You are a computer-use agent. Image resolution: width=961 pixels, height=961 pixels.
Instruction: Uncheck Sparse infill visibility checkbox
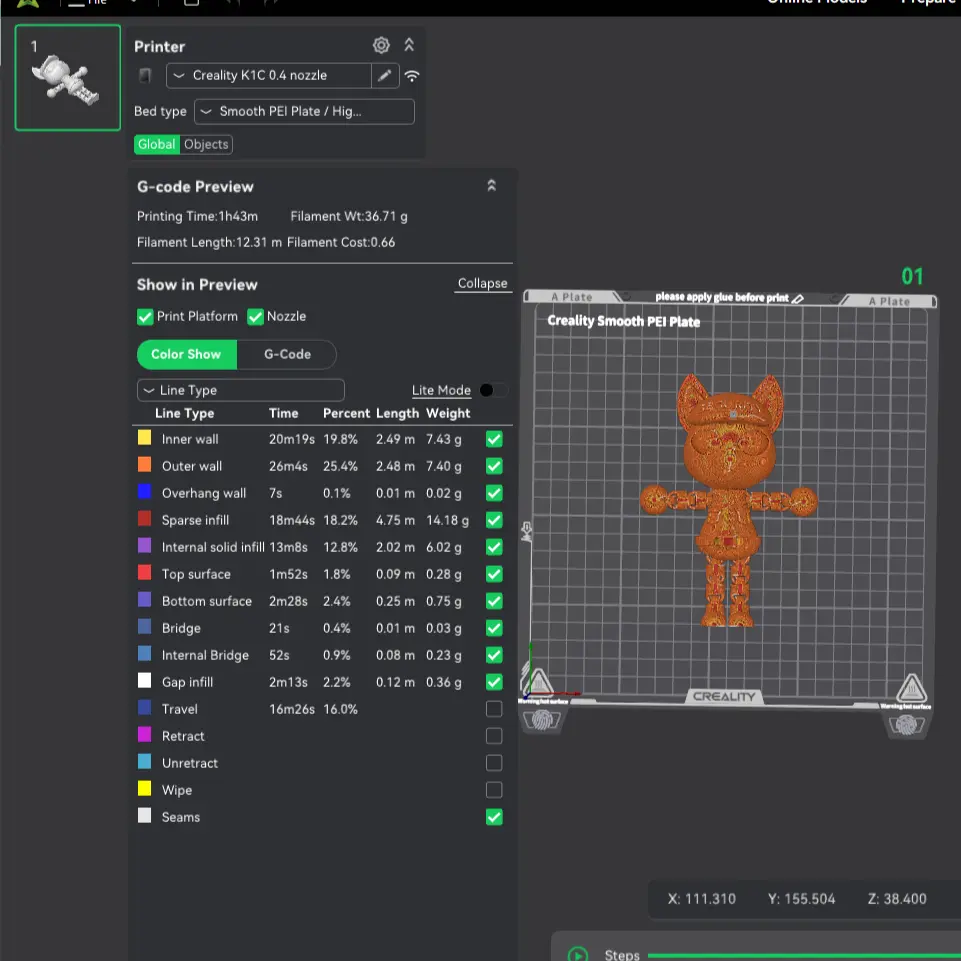[494, 520]
